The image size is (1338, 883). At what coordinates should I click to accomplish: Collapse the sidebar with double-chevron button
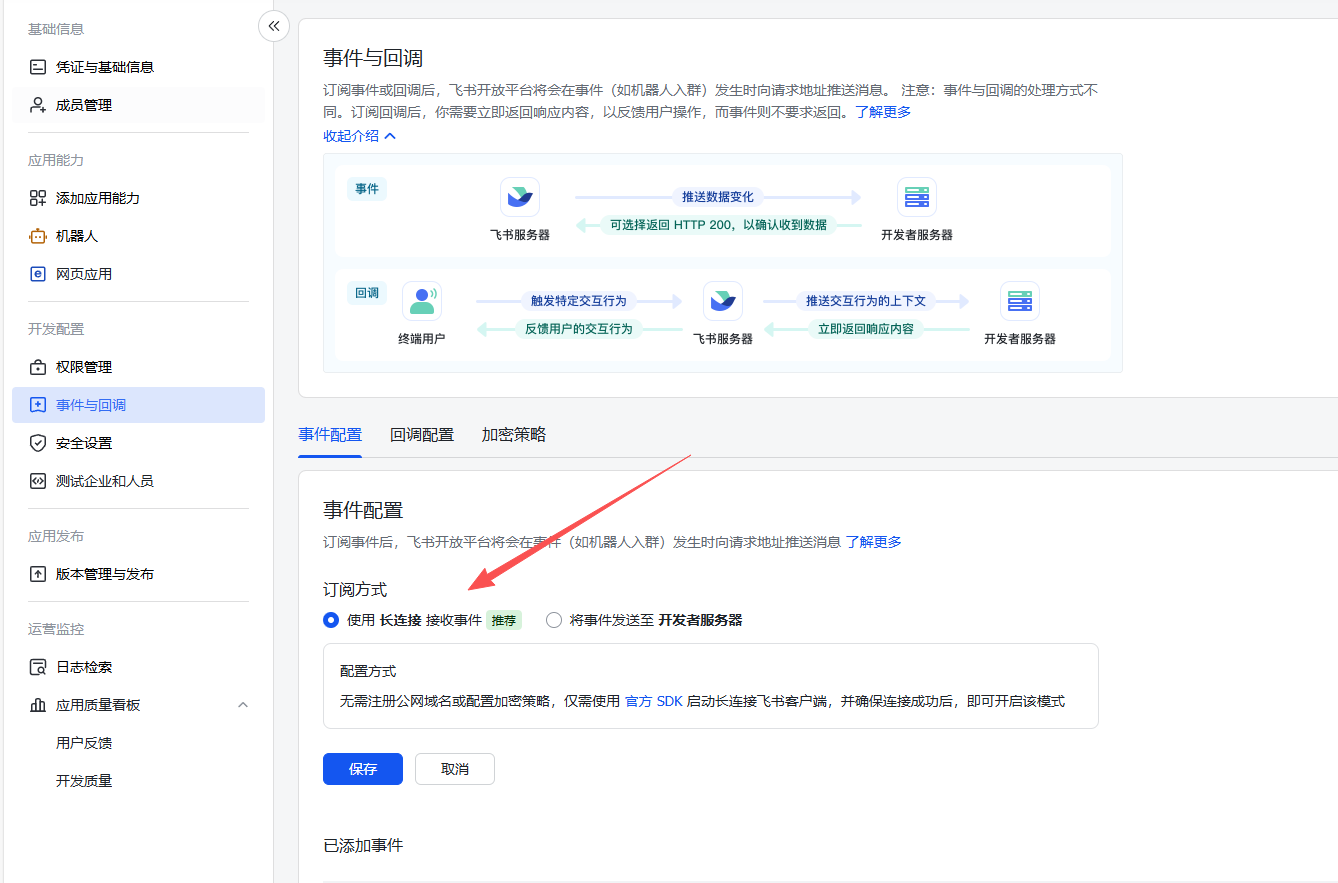[x=274, y=26]
